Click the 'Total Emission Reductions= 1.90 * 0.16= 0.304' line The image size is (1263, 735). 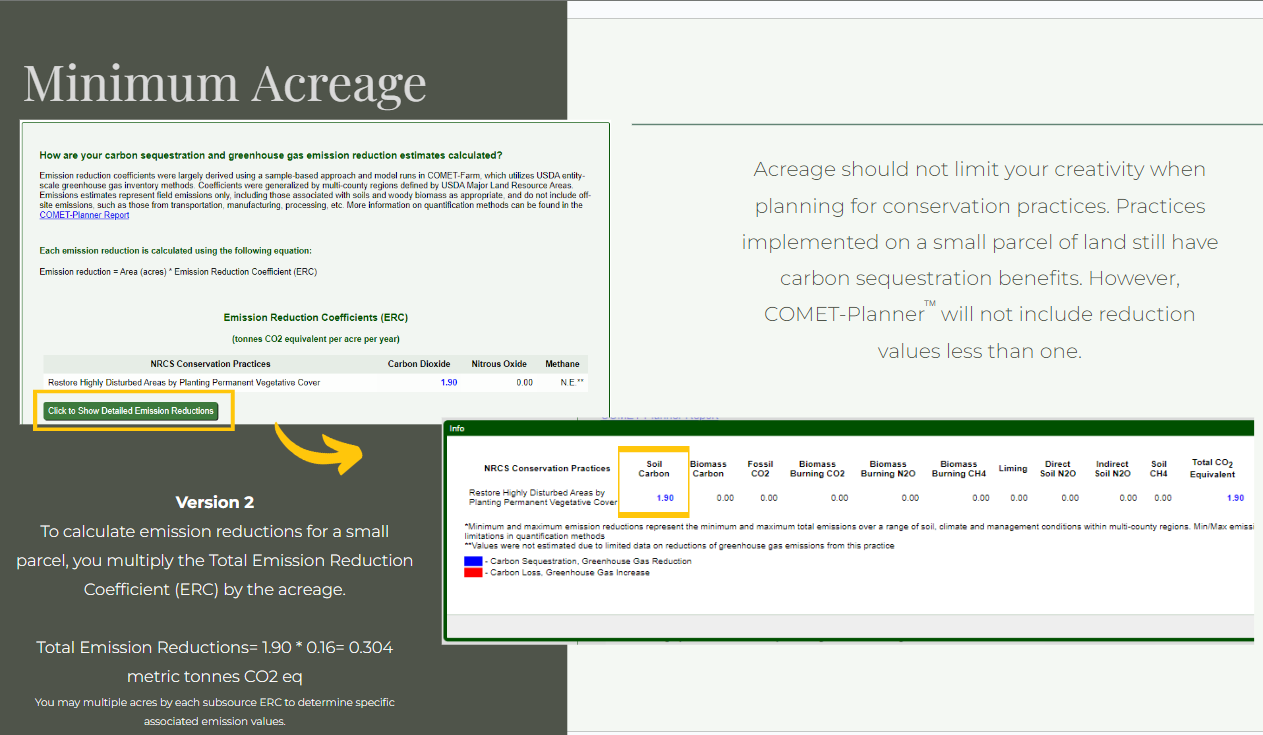[x=215, y=647]
